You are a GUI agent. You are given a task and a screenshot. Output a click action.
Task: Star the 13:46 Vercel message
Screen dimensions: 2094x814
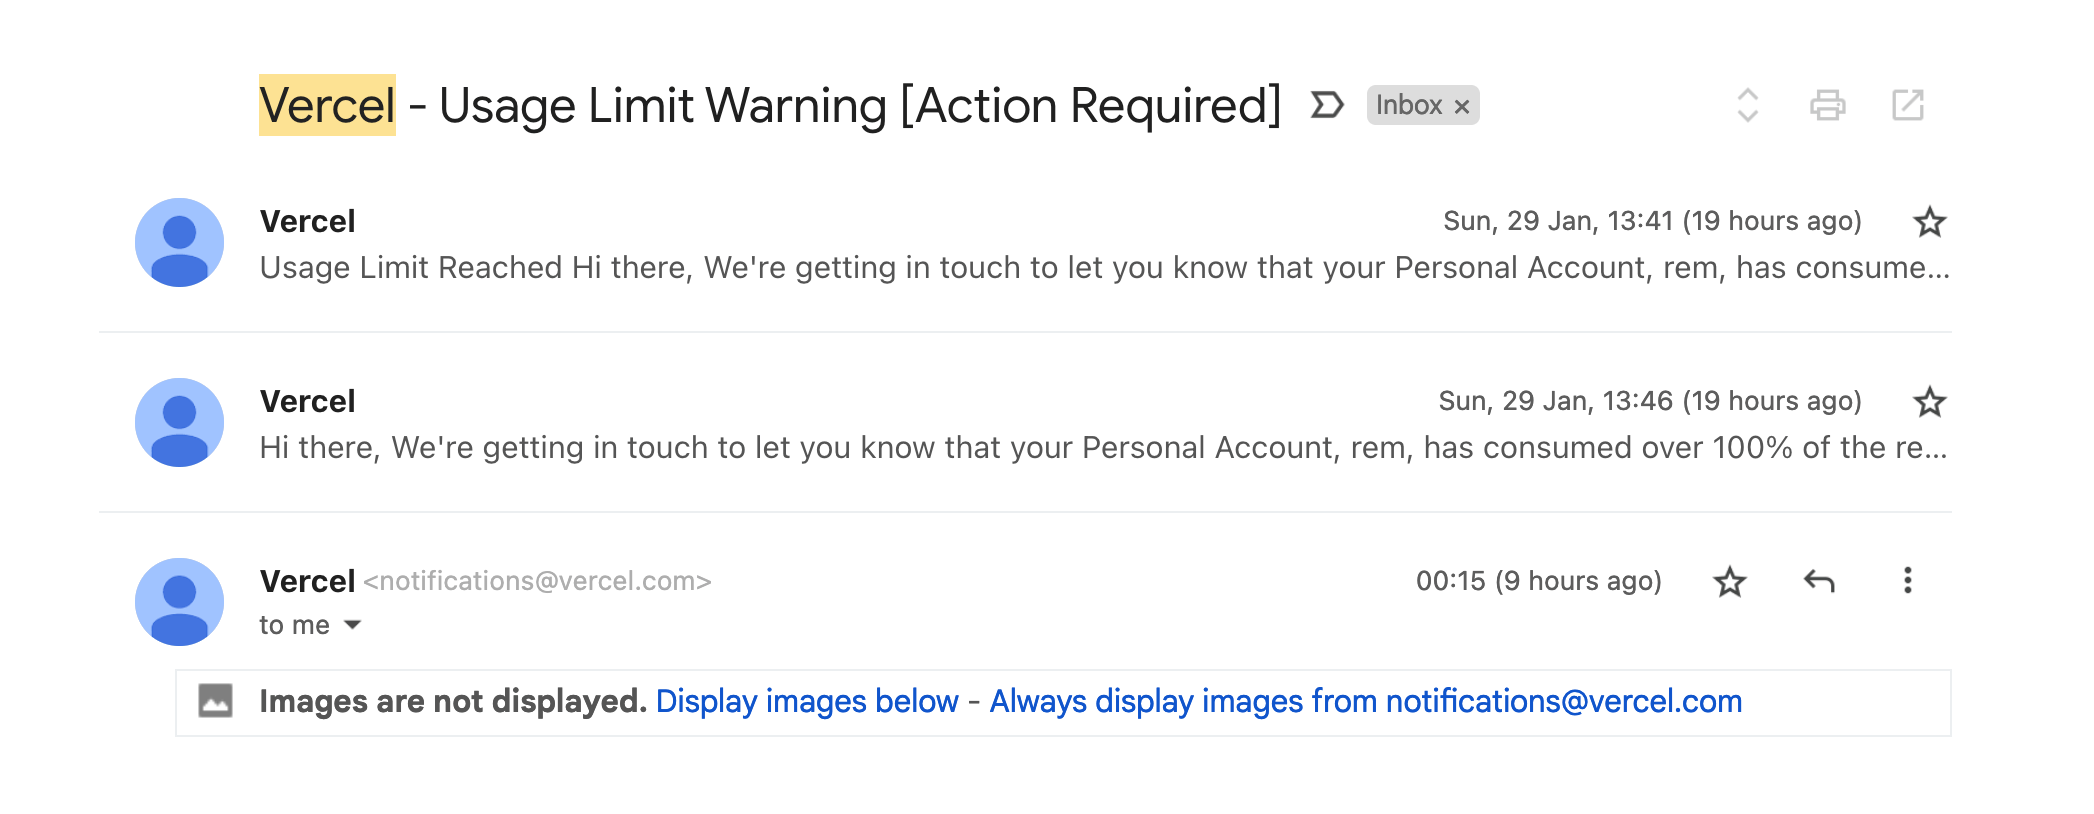(x=1929, y=402)
